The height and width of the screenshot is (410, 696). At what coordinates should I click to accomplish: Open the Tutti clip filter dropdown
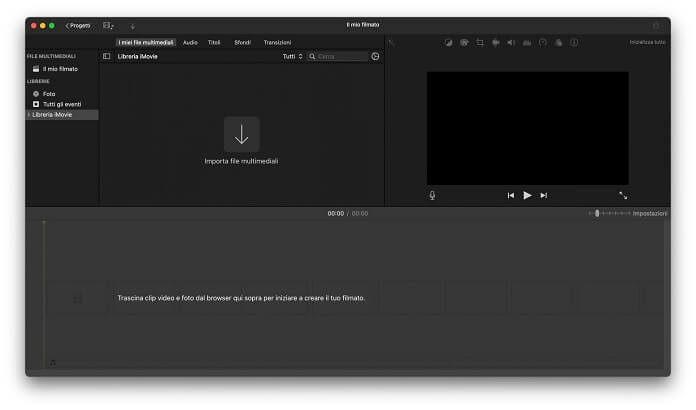[x=293, y=56]
